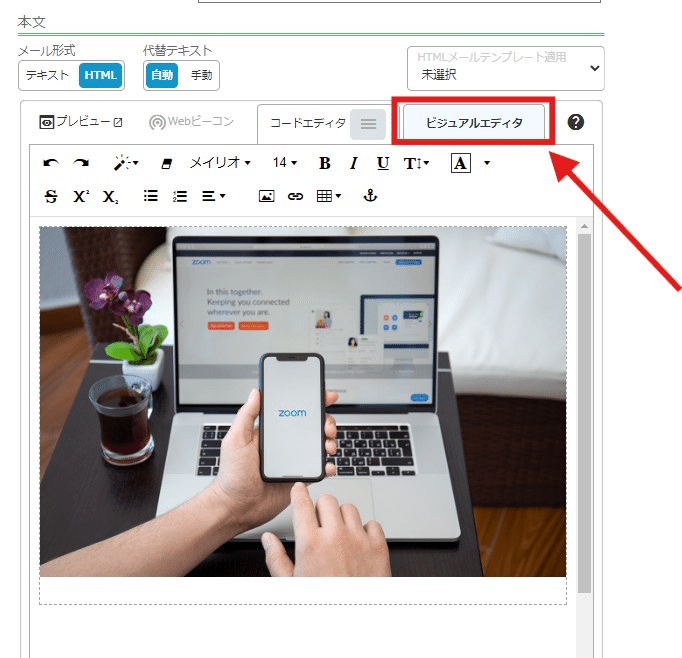Apply superscript formatting

tap(81, 197)
